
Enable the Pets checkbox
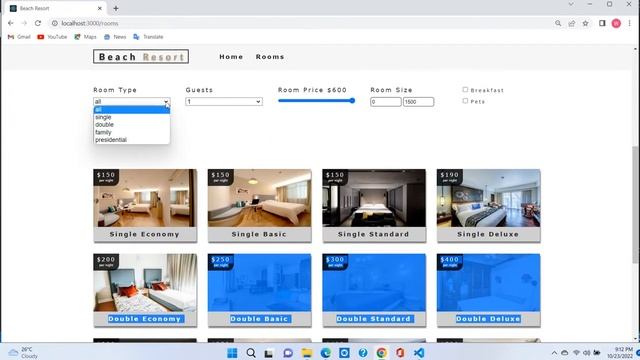[465, 100]
